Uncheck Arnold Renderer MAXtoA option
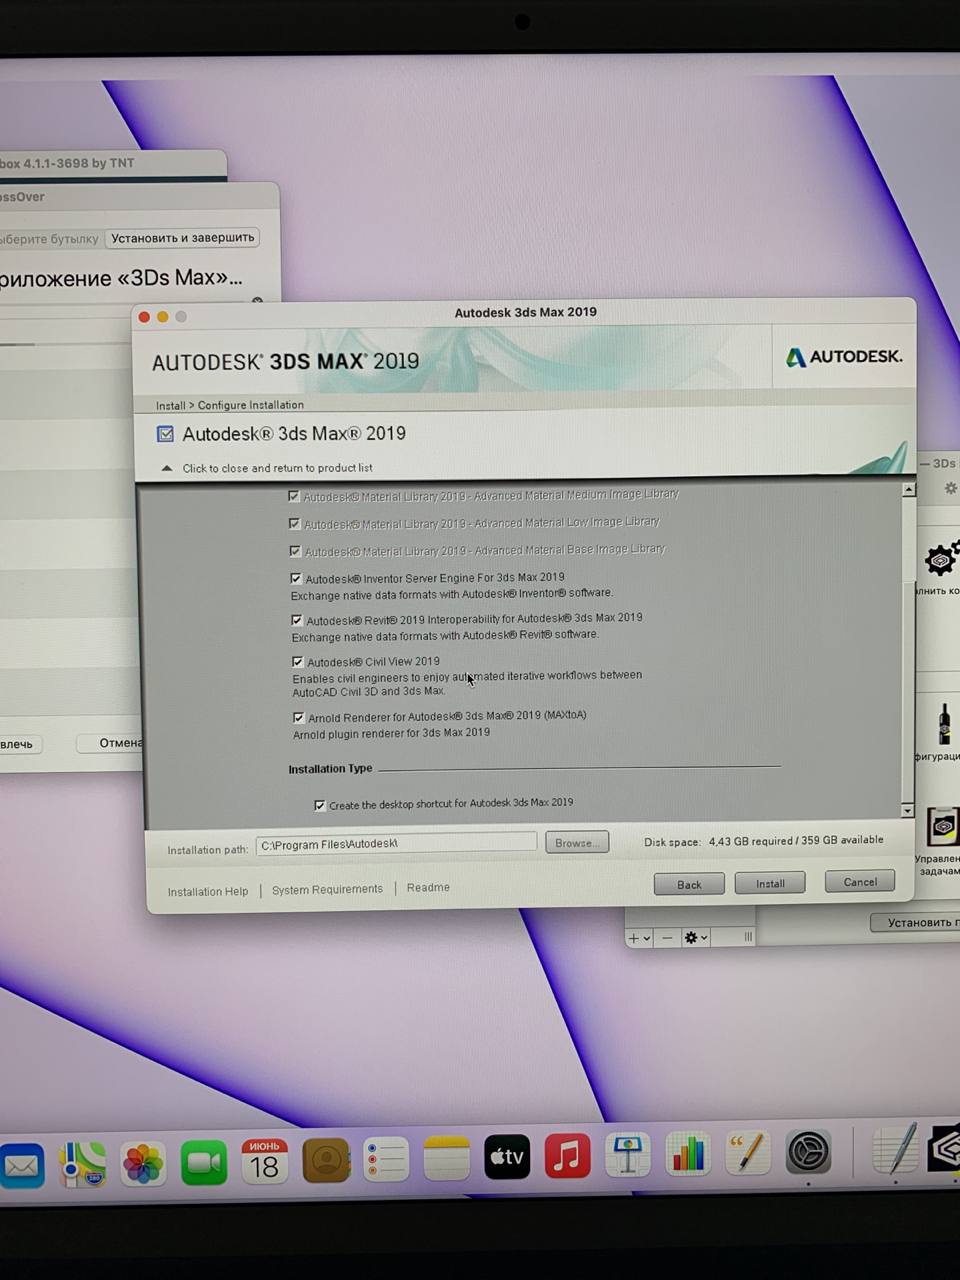This screenshot has width=960, height=1280. (299, 718)
